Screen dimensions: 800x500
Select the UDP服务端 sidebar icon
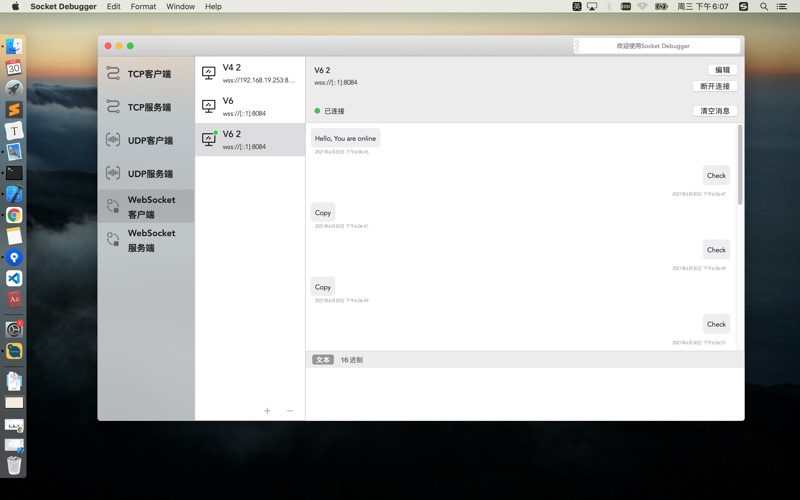click(113, 173)
